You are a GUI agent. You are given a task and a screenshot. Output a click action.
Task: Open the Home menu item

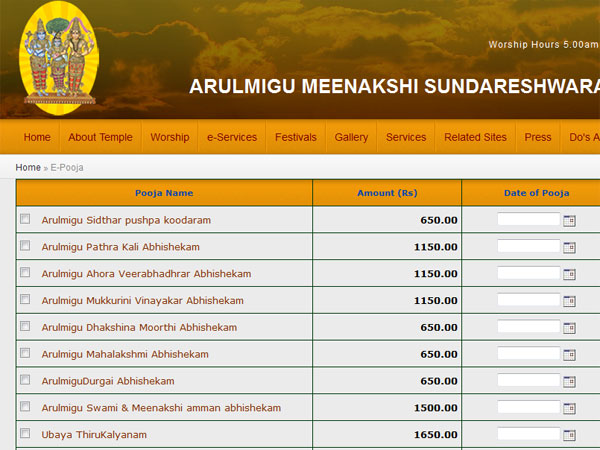(x=37, y=137)
